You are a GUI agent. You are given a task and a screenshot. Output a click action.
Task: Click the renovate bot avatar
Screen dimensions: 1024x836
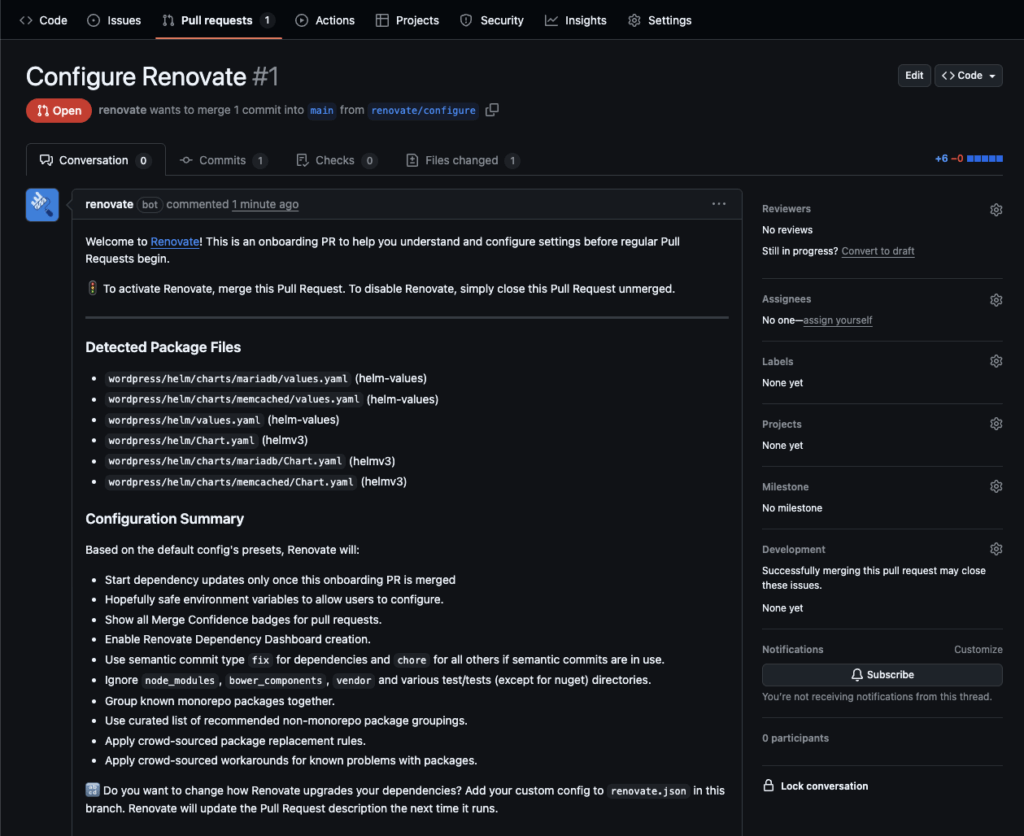pos(42,204)
